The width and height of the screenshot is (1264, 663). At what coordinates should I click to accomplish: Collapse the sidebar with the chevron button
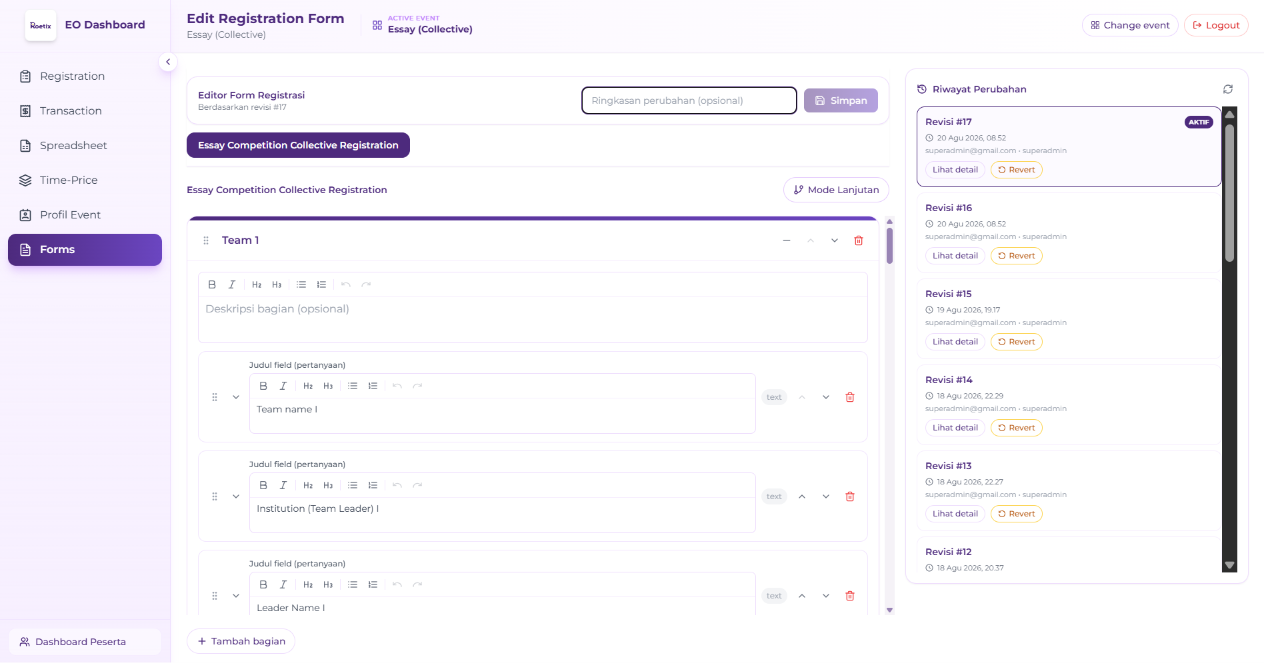[168, 62]
